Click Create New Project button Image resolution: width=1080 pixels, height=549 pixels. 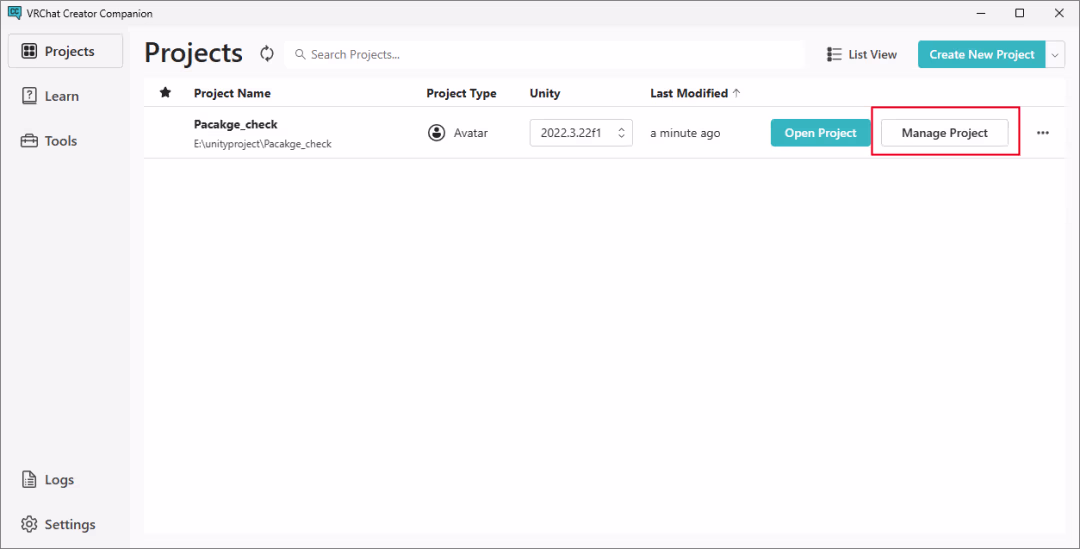click(x=982, y=54)
